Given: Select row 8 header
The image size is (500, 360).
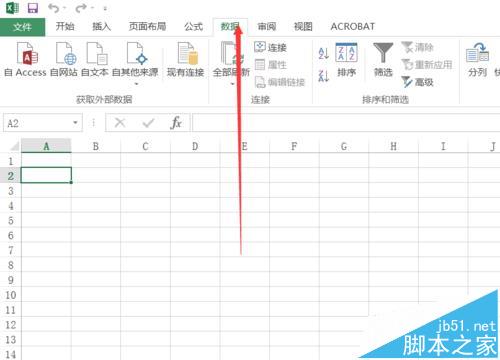Looking at the screenshot, I should [x=11, y=265].
